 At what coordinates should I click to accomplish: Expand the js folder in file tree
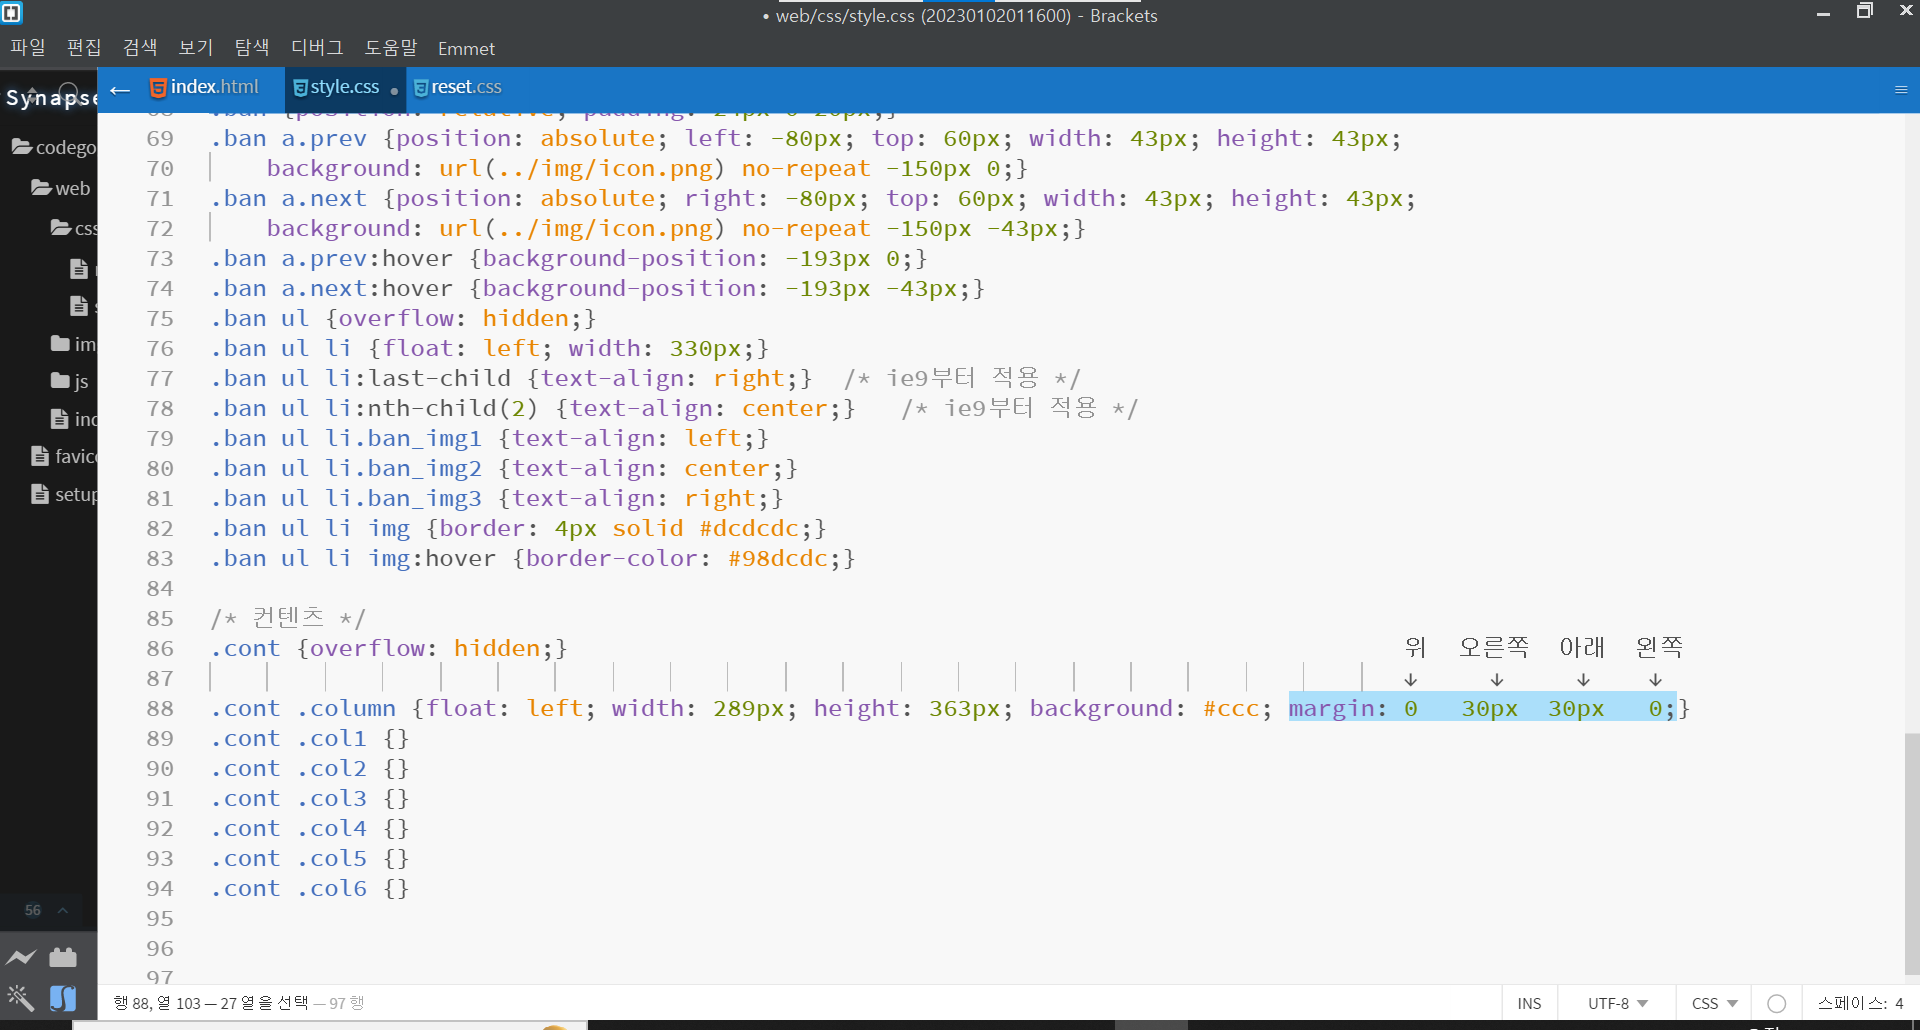coord(70,381)
